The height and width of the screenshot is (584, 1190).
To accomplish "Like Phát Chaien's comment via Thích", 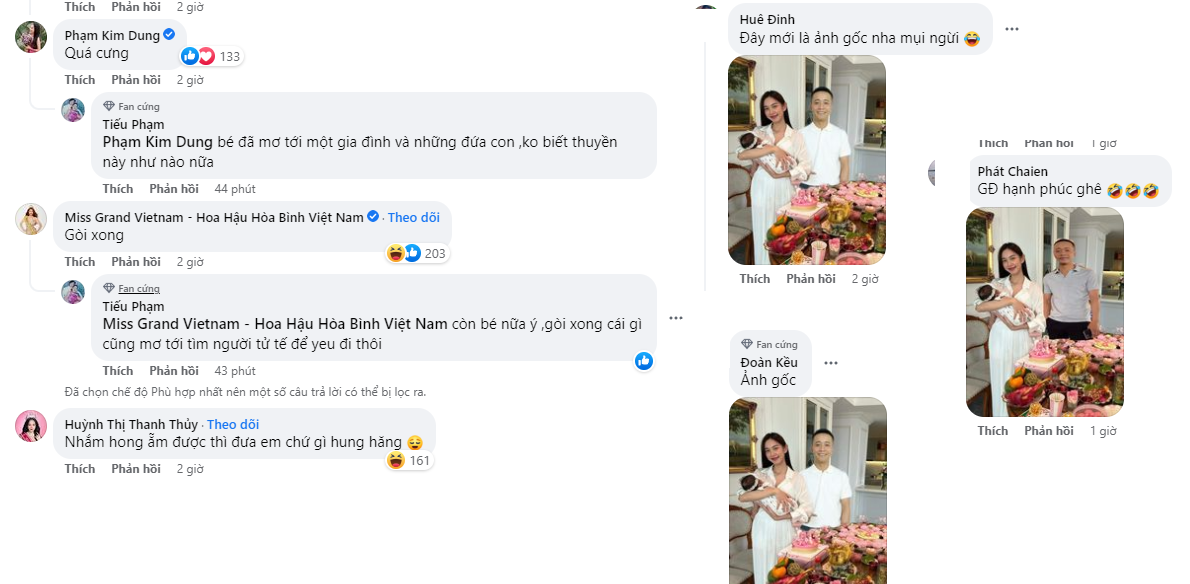I will pos(993,430).
